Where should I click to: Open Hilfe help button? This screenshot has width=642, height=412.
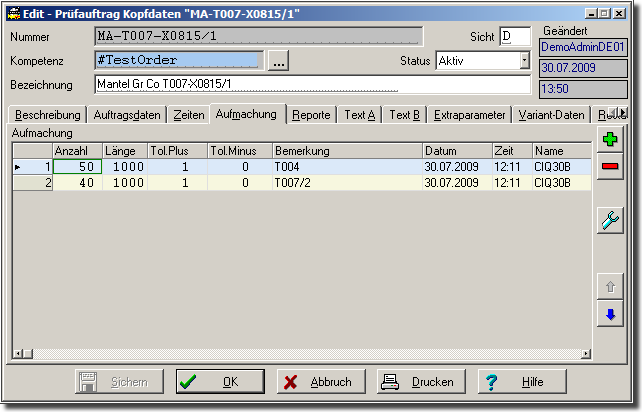(522, 382)
